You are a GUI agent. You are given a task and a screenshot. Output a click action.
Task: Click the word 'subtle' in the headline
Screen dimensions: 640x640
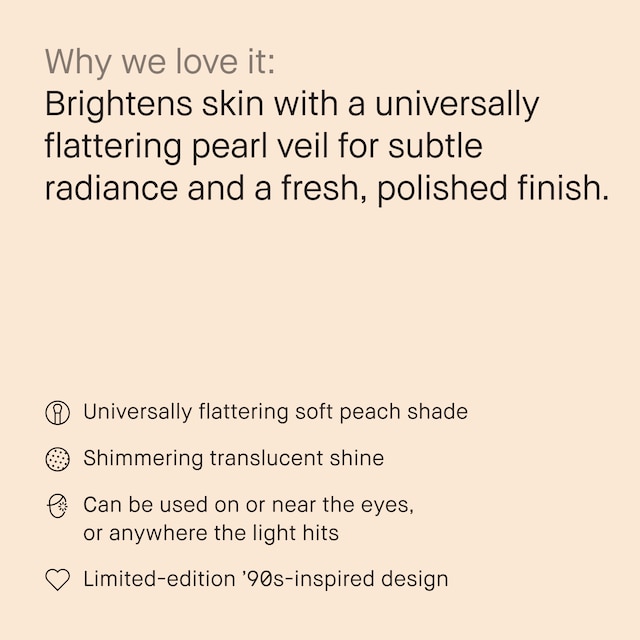[x=435, y=147]
